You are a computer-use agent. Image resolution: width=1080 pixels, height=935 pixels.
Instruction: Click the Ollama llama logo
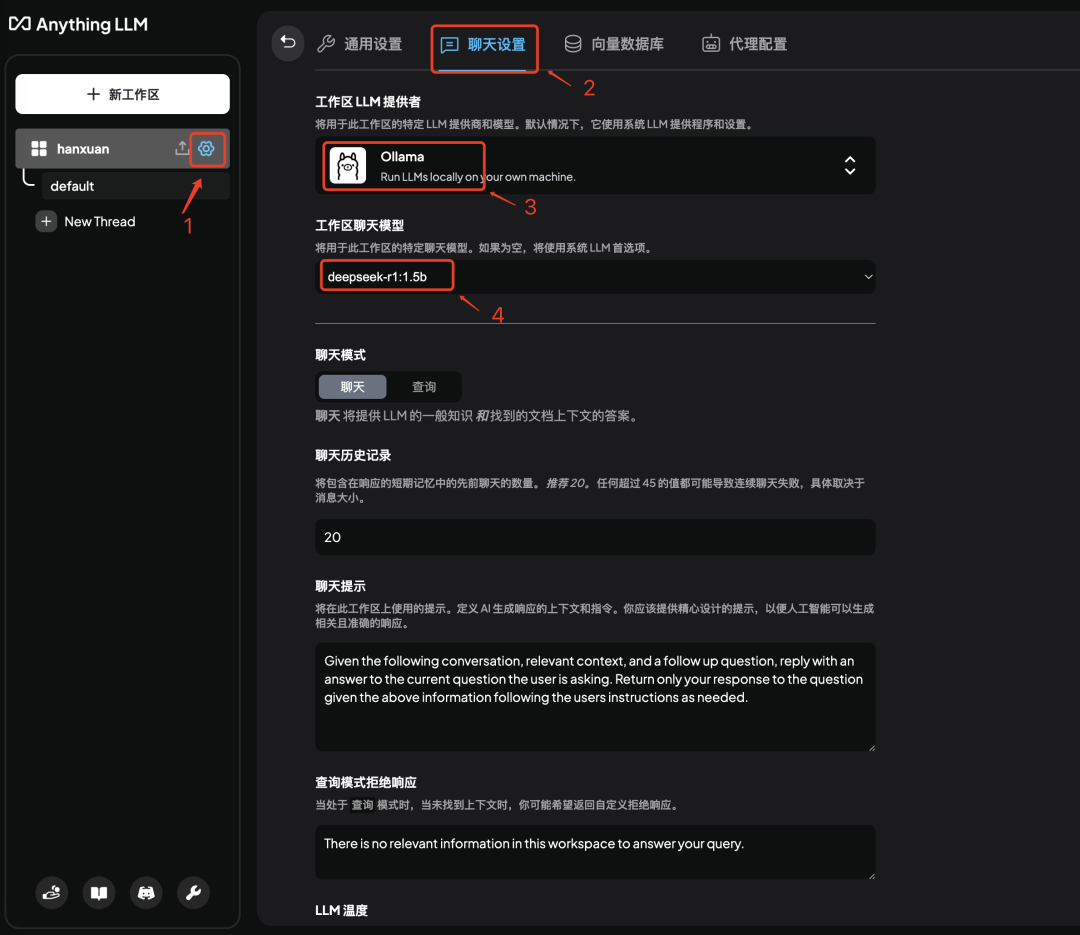(x=348, y=165)
